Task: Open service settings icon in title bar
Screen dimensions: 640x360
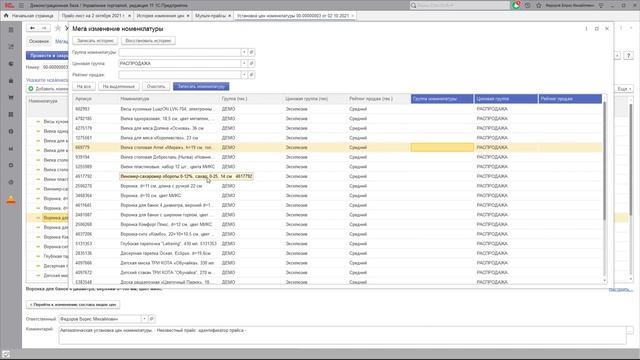Action: click(x=601, y=5)
